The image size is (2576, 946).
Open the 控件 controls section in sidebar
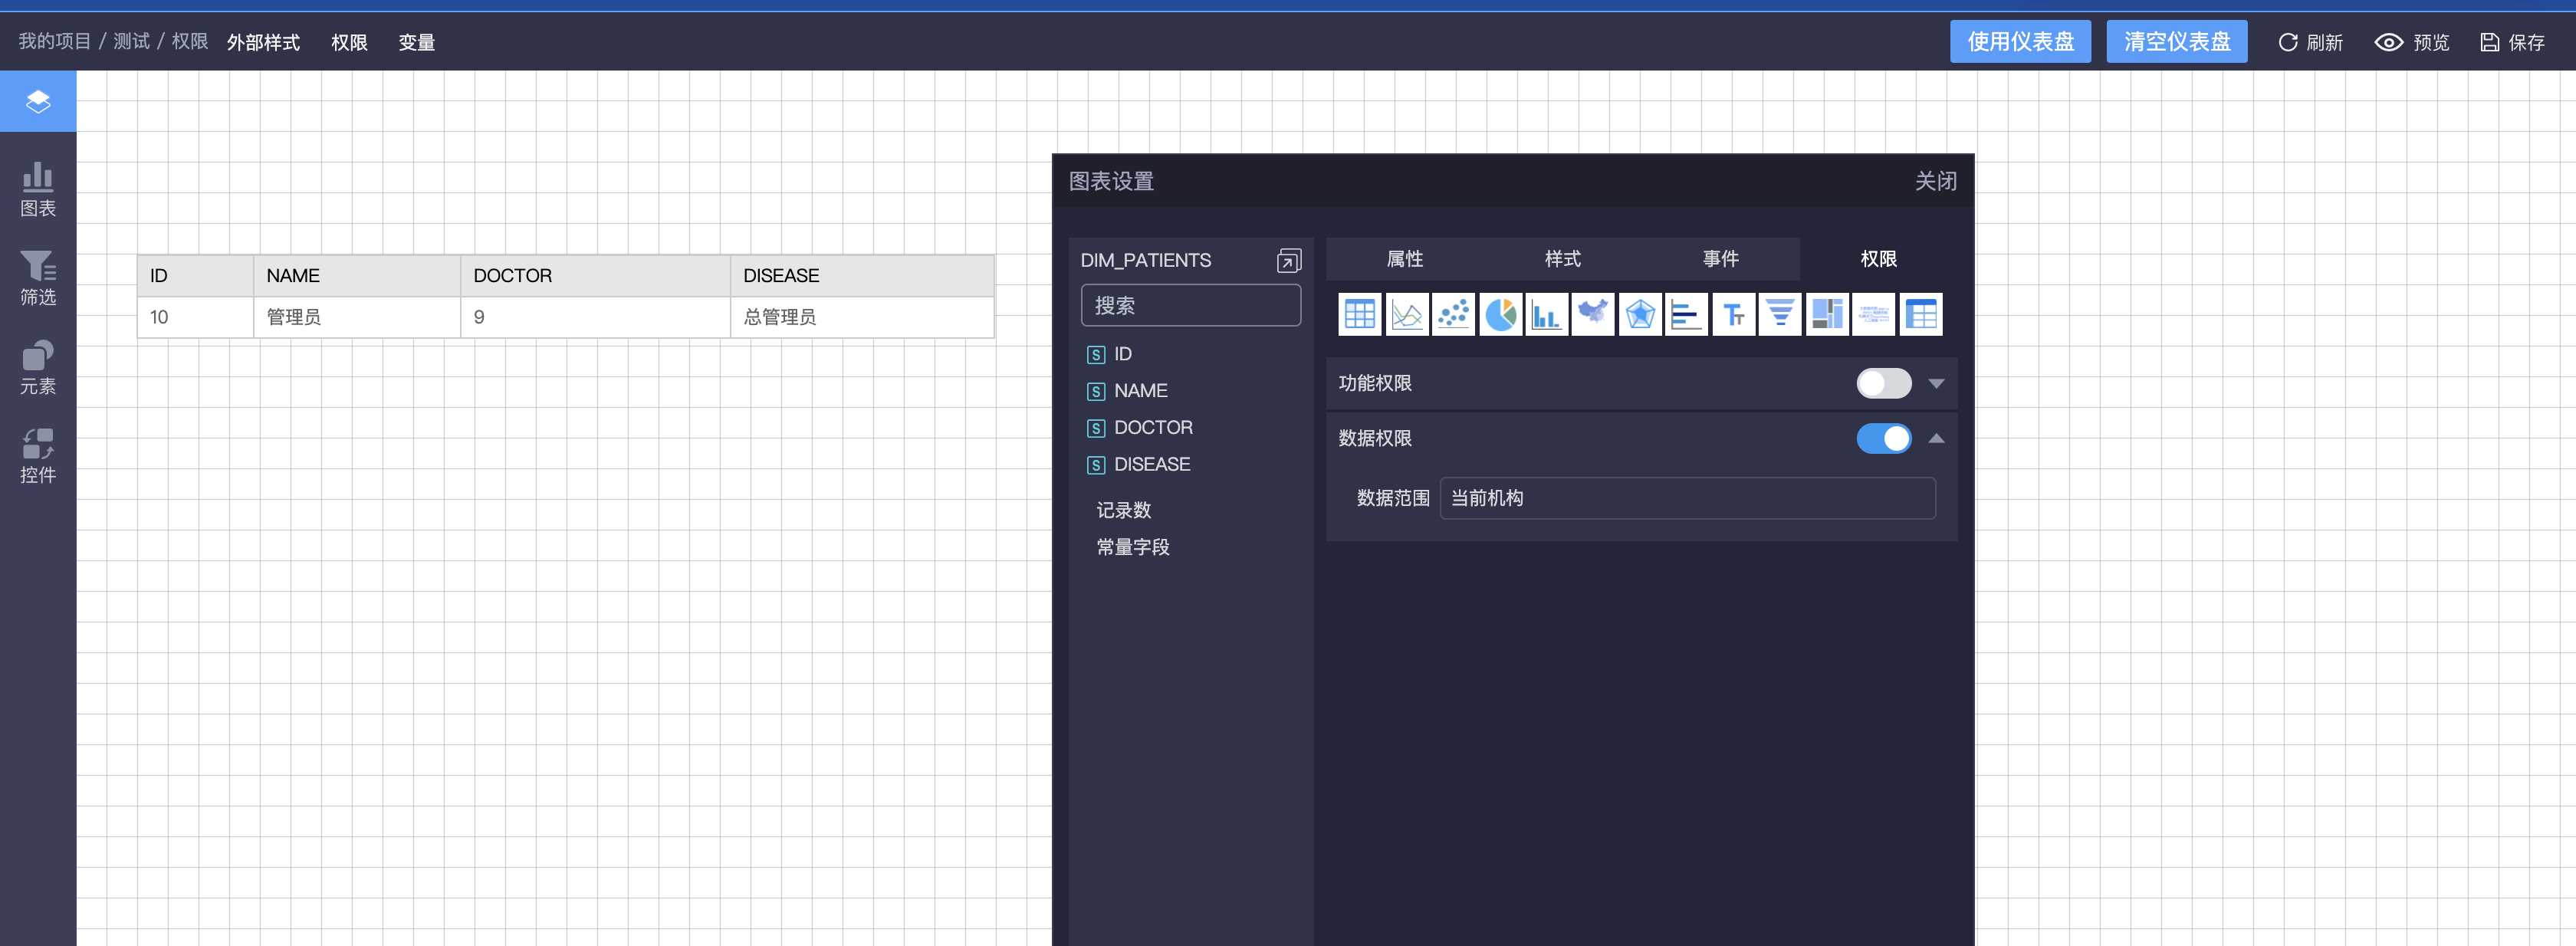pos(38,456)
